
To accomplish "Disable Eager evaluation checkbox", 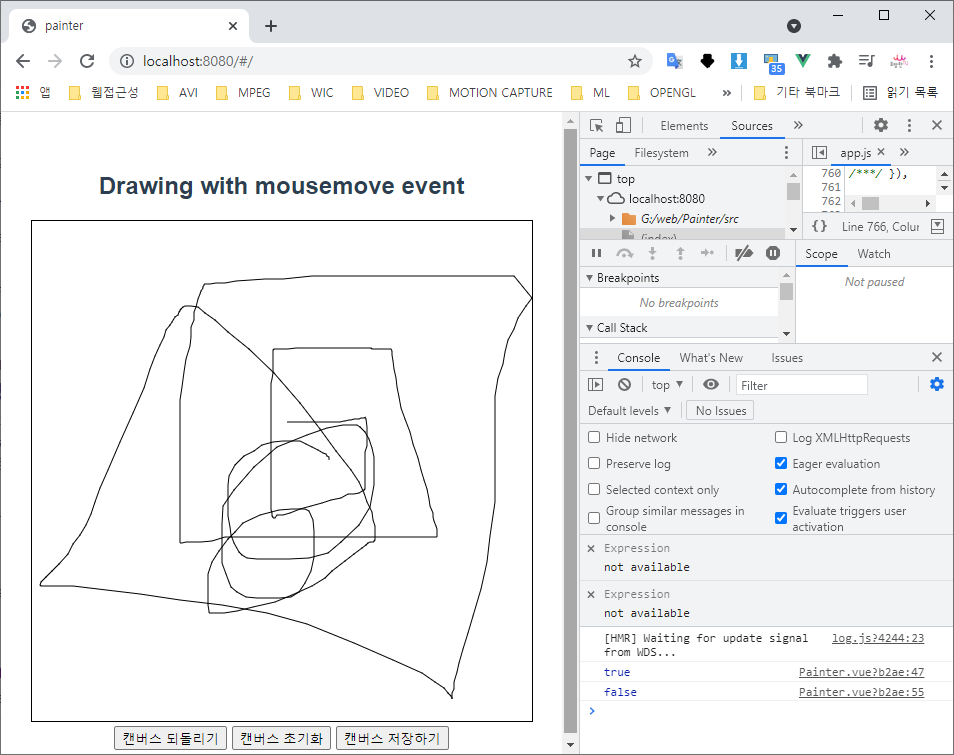I will click(781, 464).
